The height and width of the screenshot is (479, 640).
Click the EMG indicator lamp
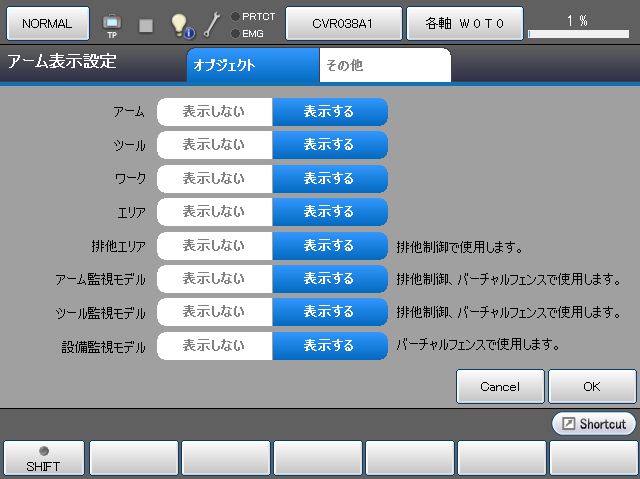[x=235, y=33]
